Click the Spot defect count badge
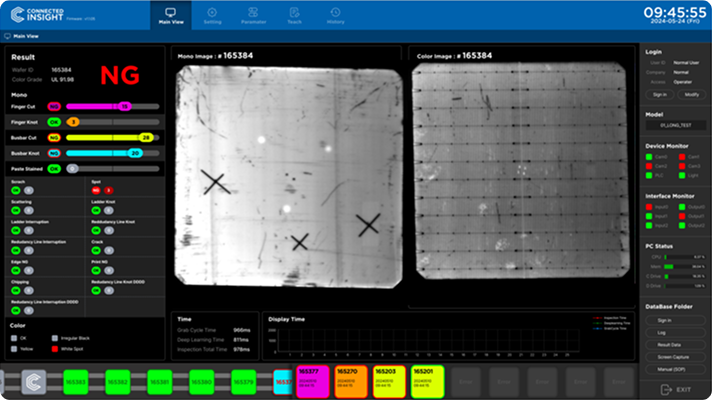712x400 pixels. pos(109,190)
